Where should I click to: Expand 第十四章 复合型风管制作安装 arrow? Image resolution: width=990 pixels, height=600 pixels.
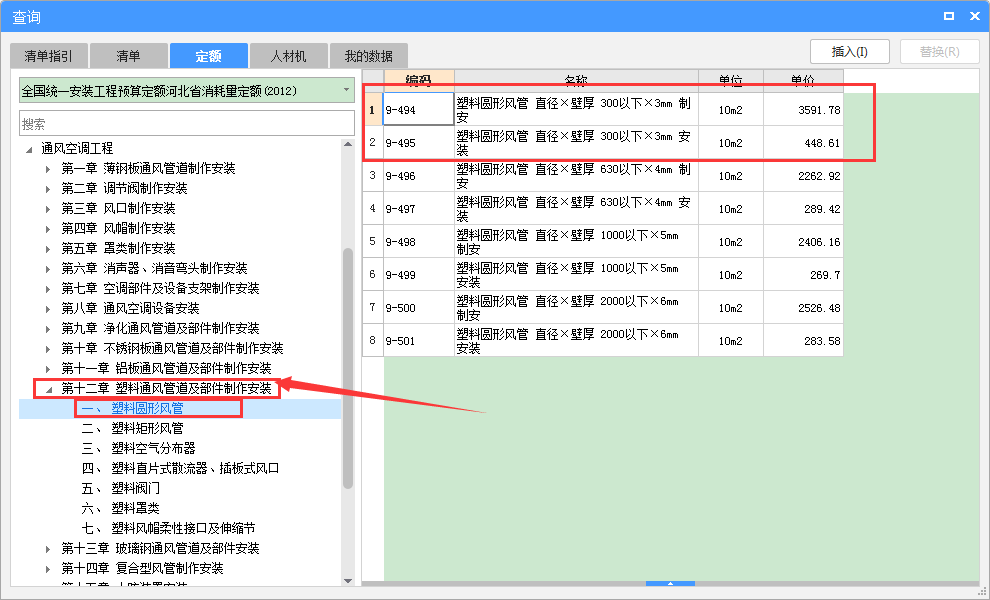[48, 569]
